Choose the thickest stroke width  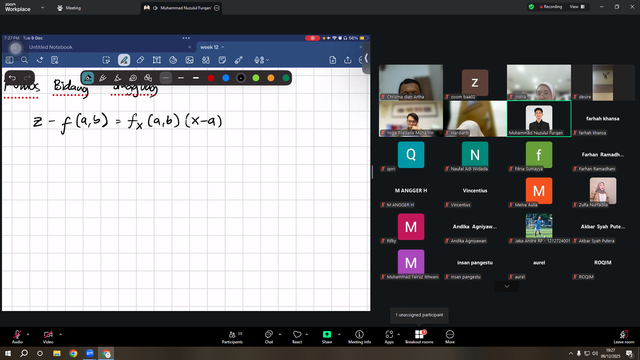click(x=196, y=78)
